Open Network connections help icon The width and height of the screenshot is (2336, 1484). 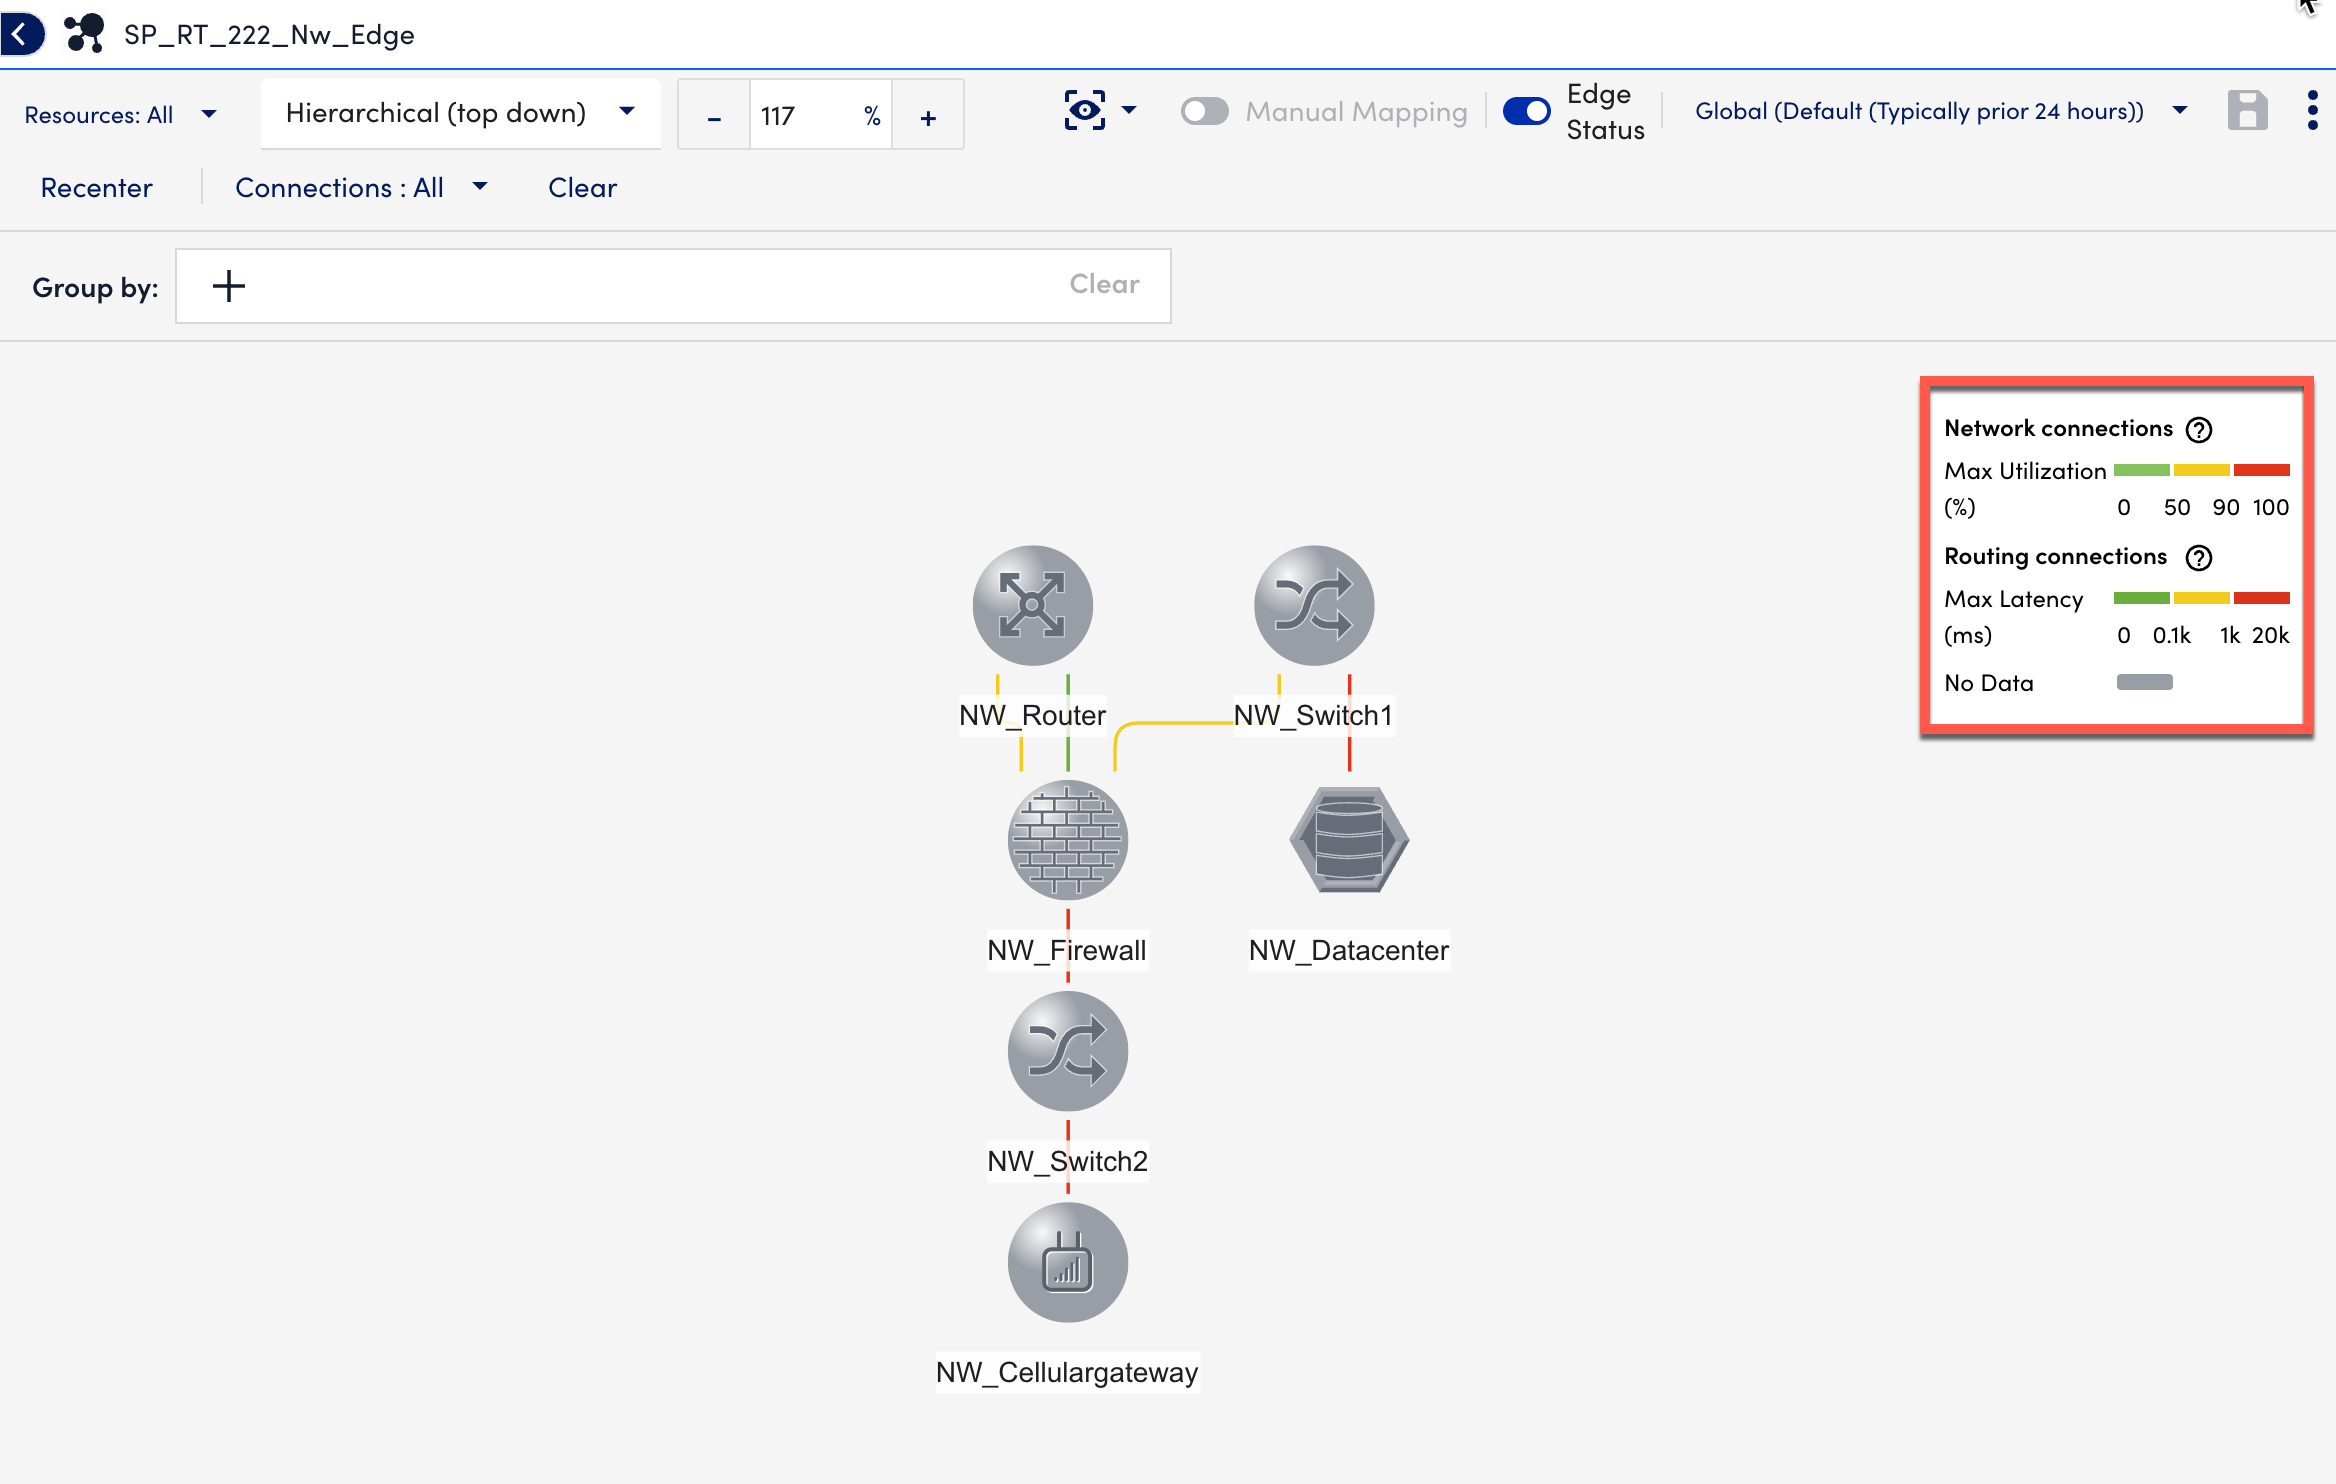[x=2198, y=429]
